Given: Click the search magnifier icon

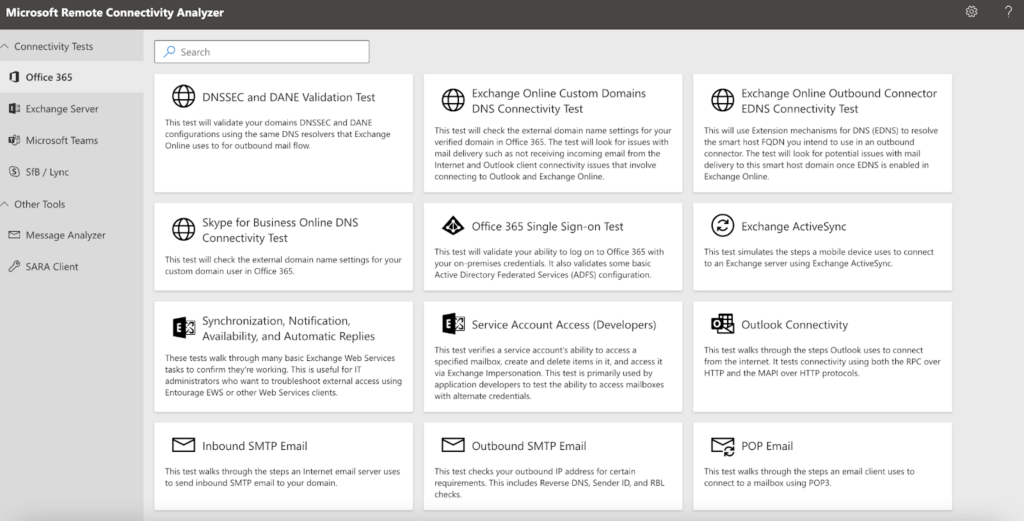Looking at the screenshot, I should 169,52.
